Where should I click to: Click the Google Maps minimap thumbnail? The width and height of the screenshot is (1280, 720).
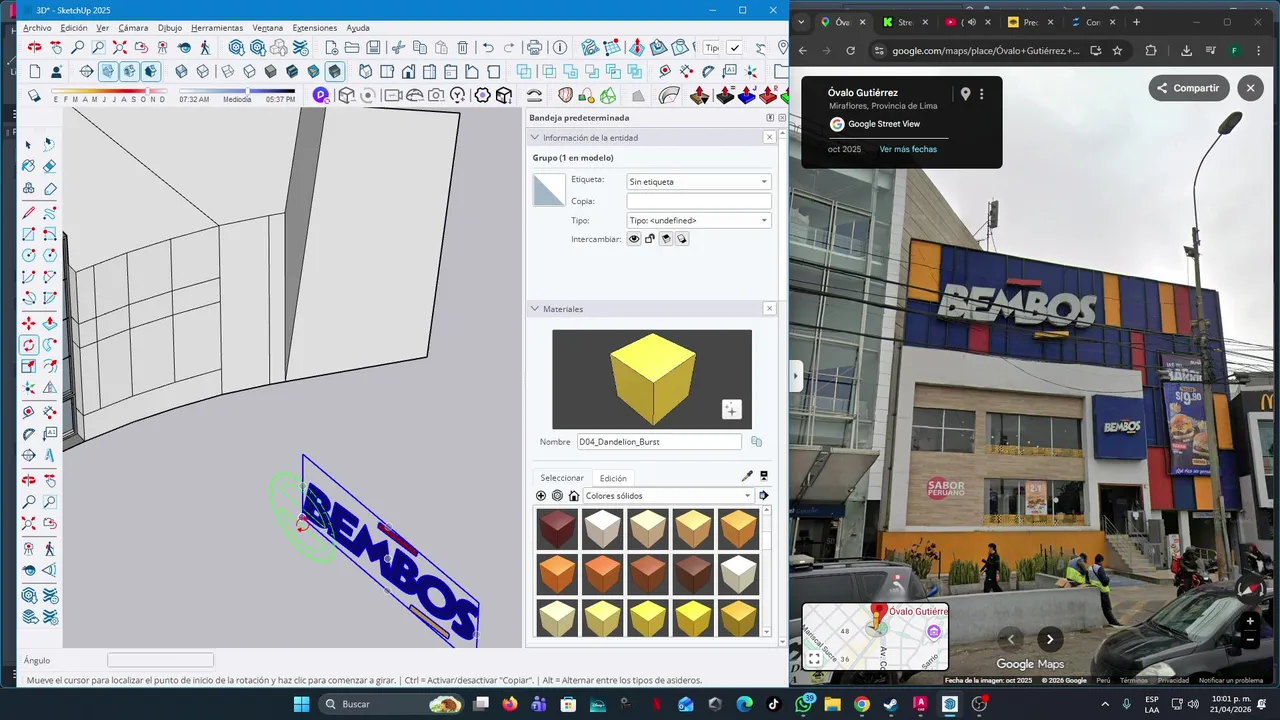[875, 636]
